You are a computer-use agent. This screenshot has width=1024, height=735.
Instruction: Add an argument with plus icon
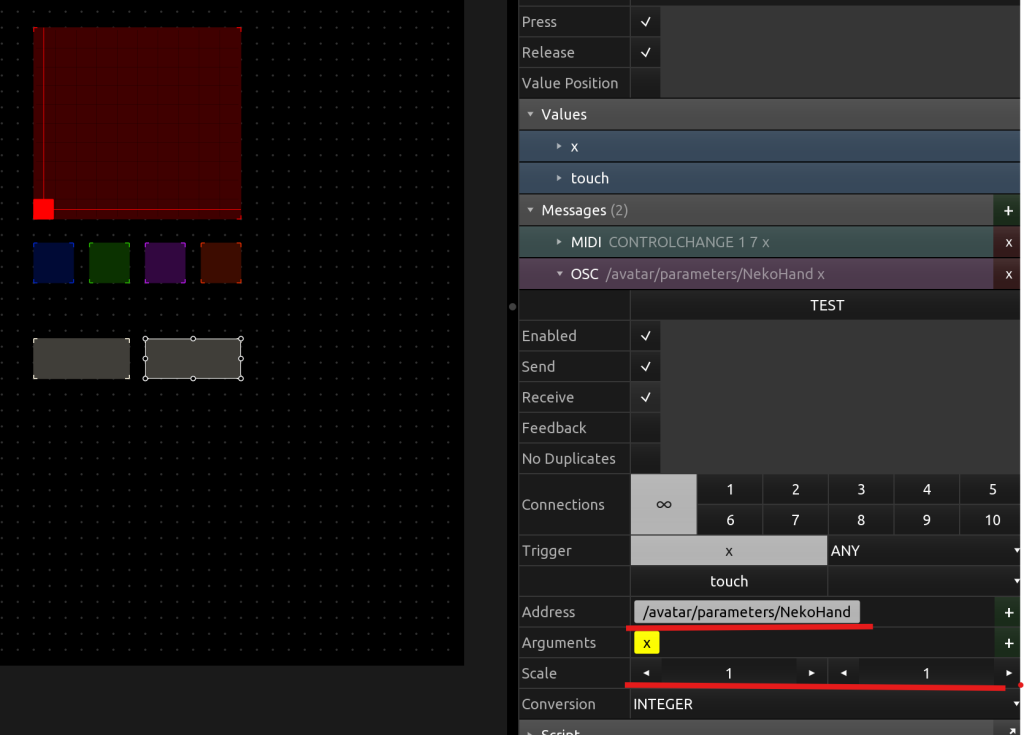click(x=1008, y=643)
